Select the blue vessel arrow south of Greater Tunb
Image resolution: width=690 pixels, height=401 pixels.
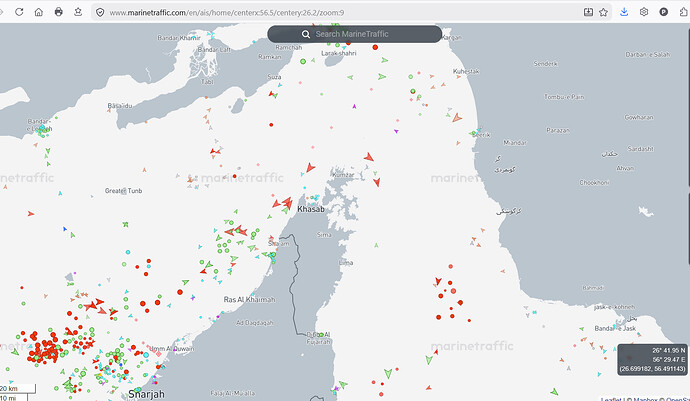pyautogui.click(x=65, y=229)
